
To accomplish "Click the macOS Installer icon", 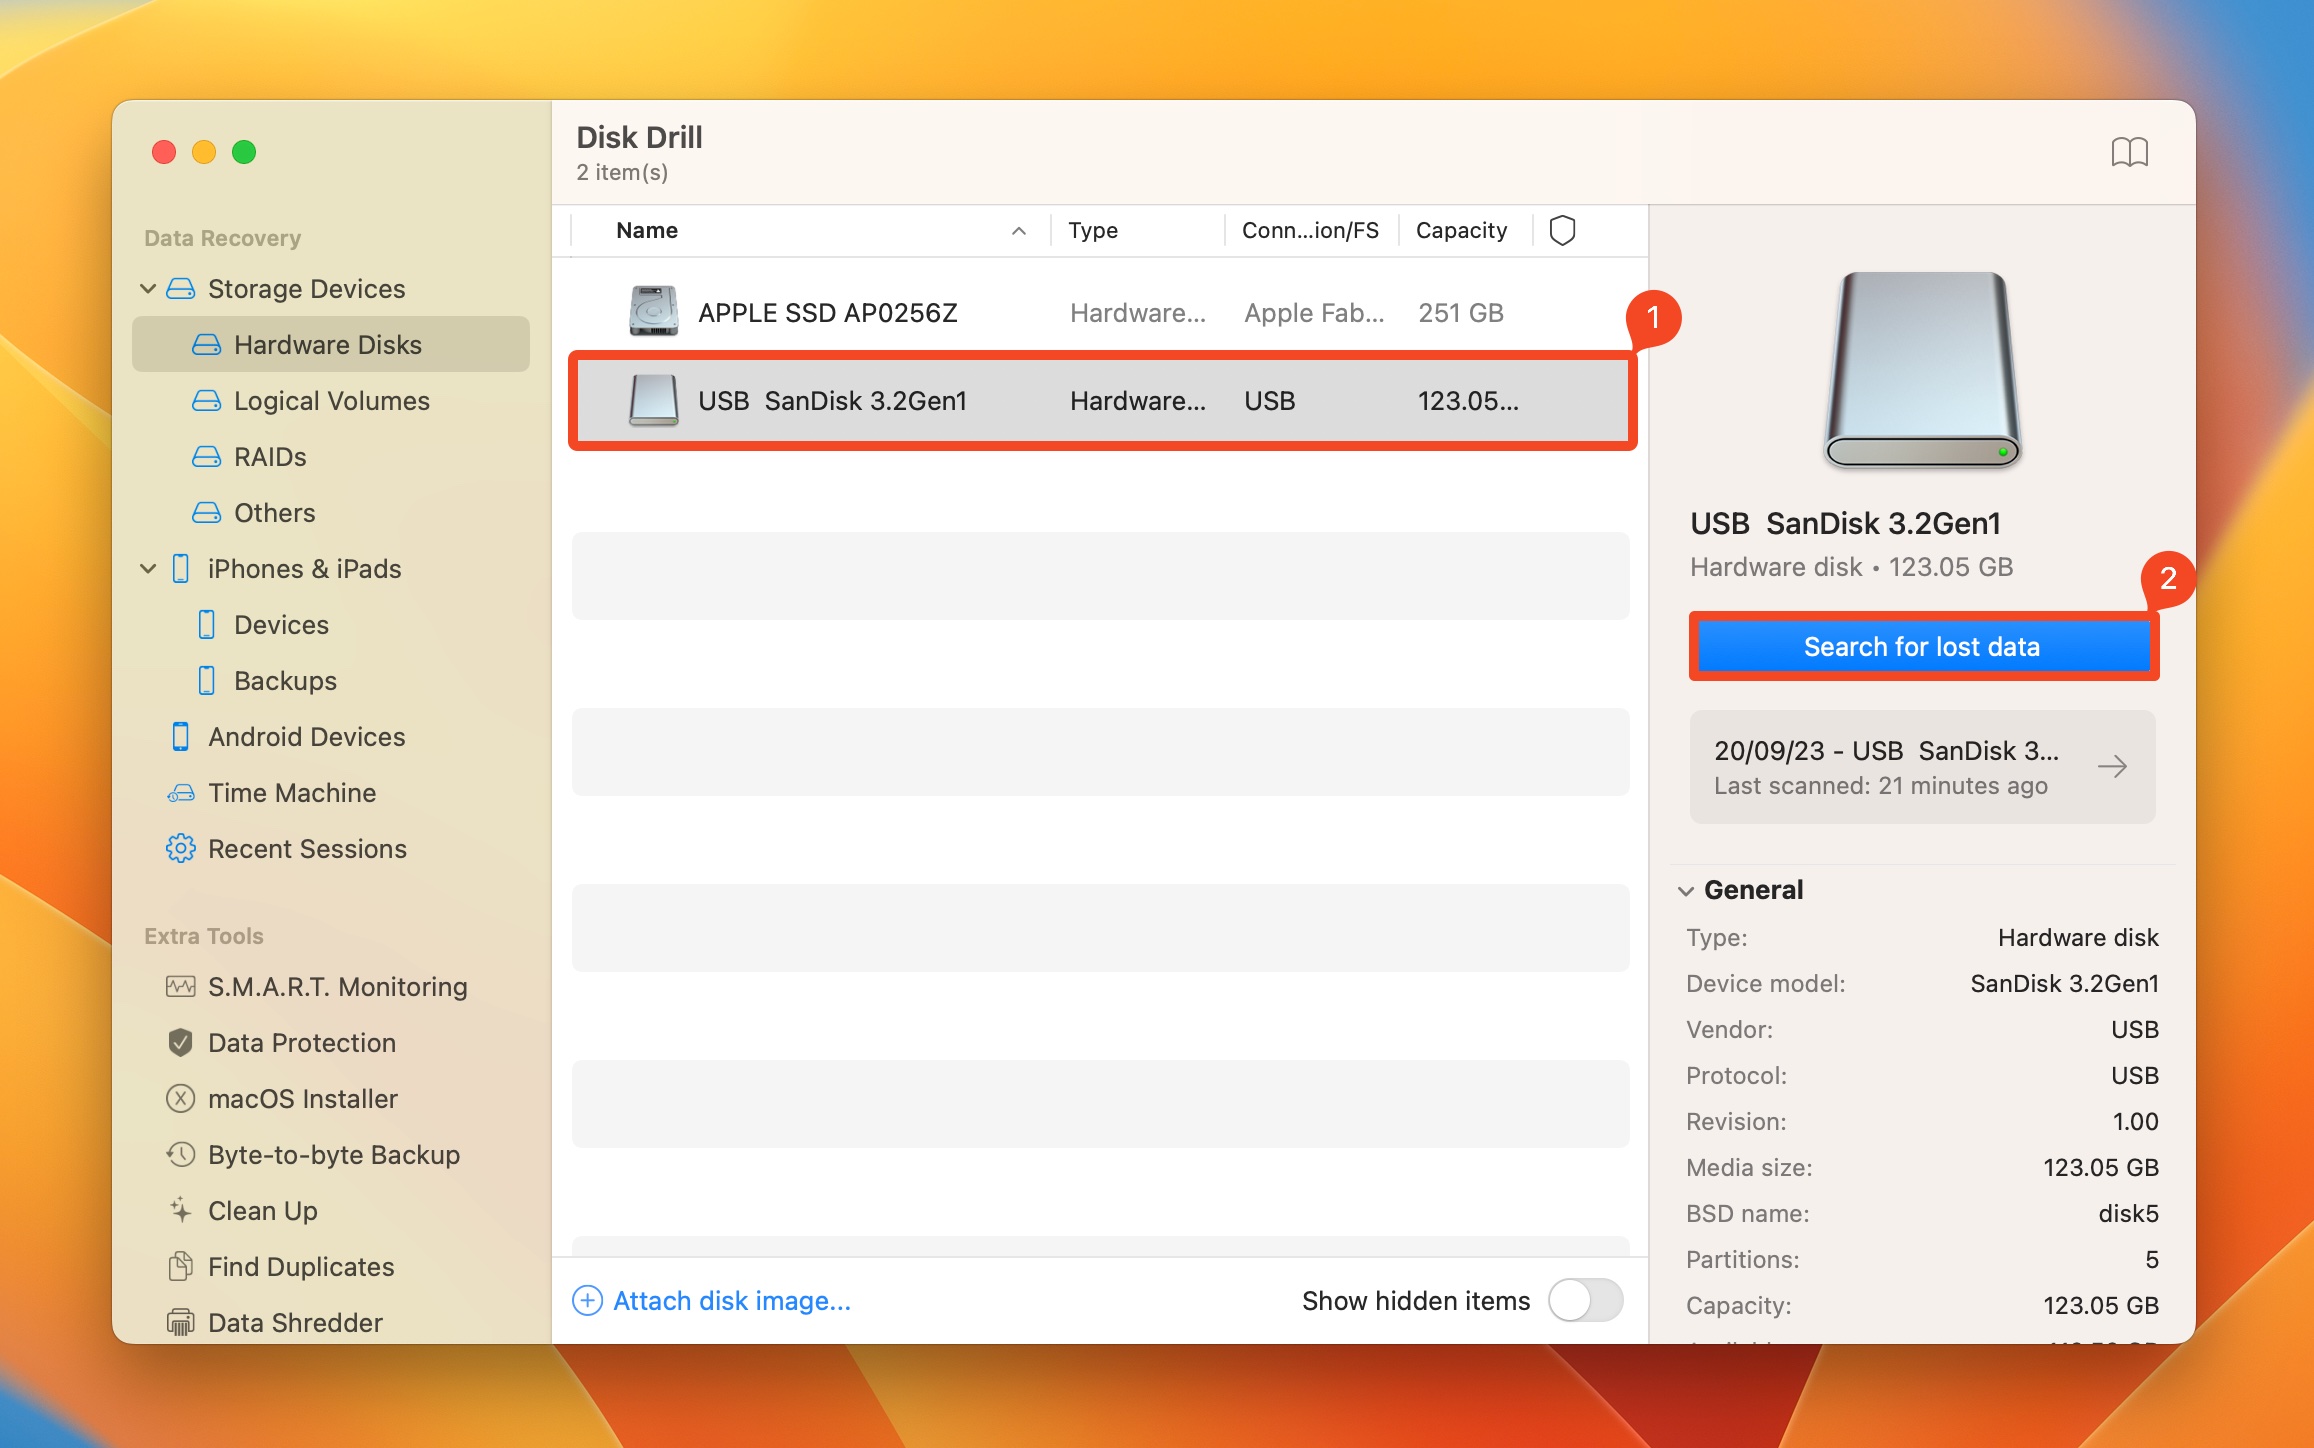I will (x=180, y=1098).
